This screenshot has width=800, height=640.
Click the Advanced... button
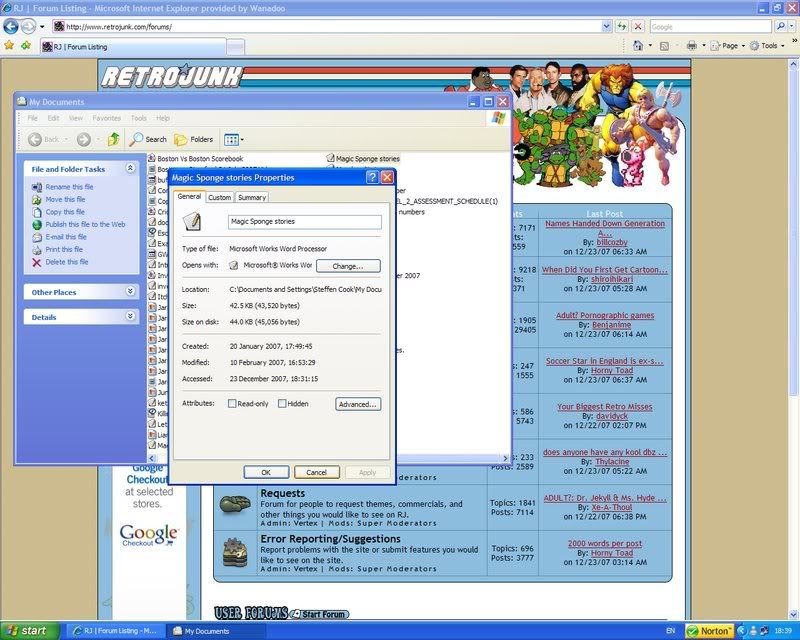coord(358,404)
